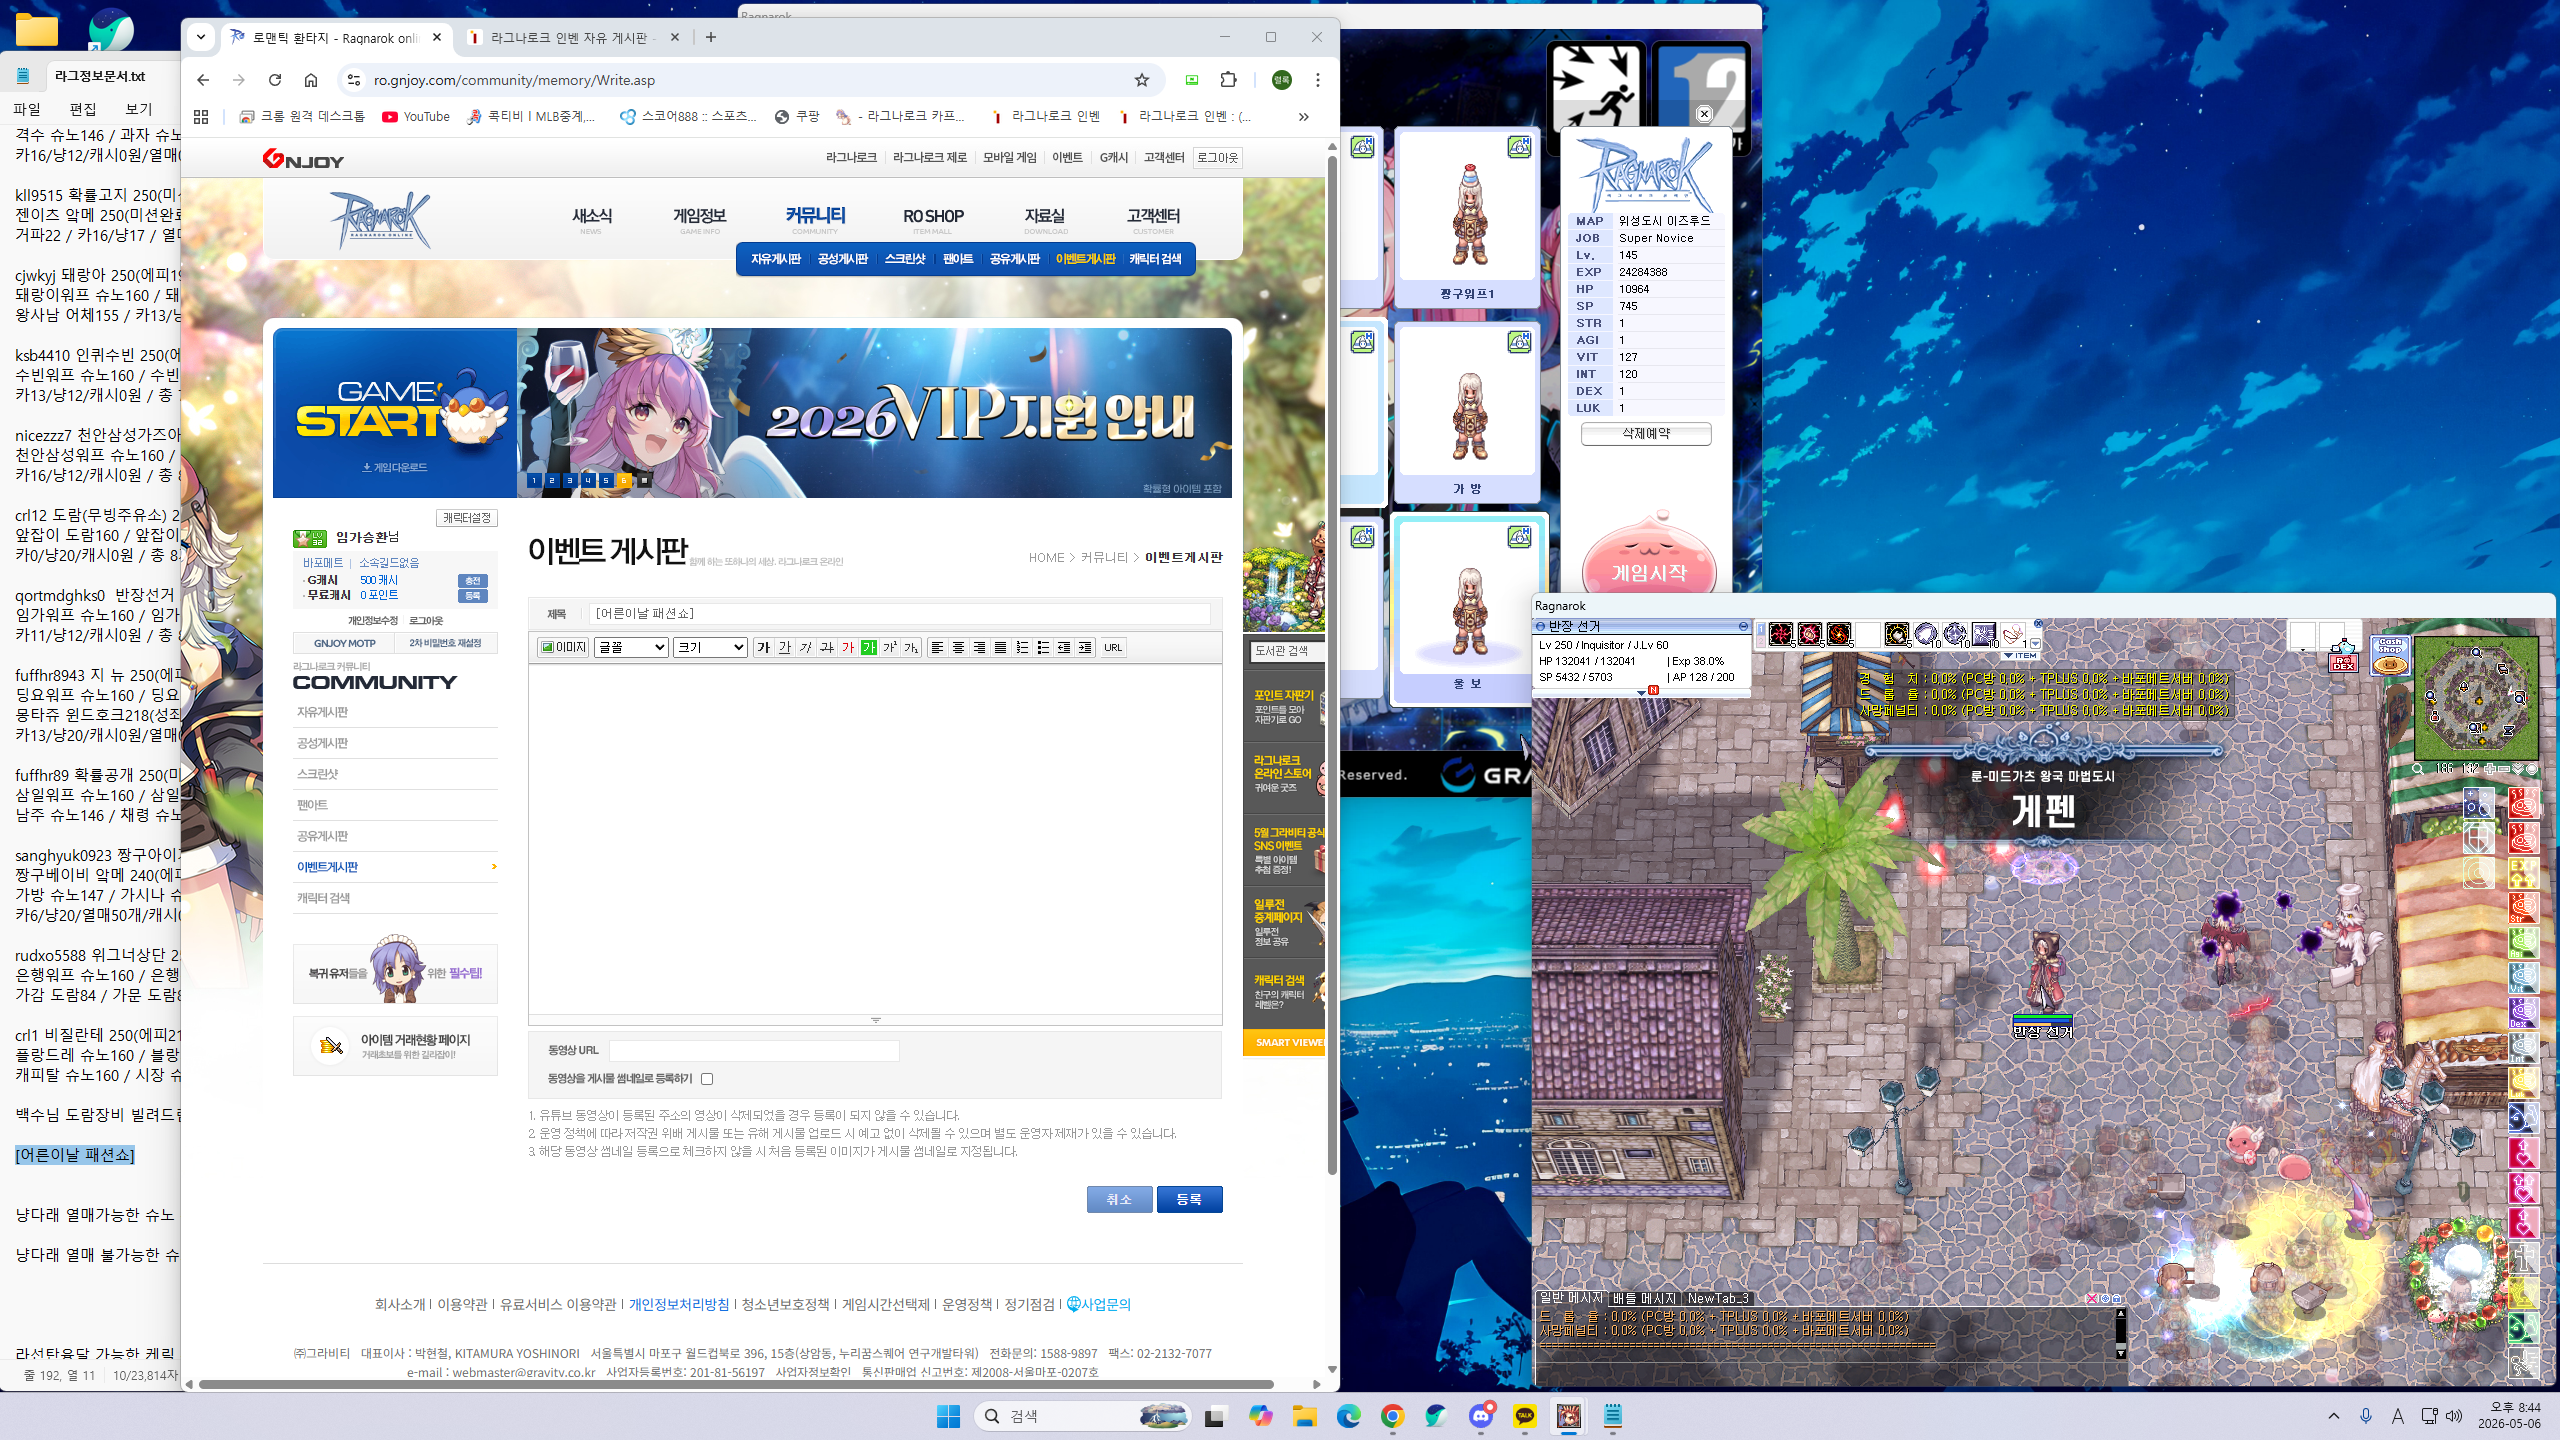Start the game with the 게임시작 button
This screenshot has width=2560, height=1440.
tap(1649, 571)
